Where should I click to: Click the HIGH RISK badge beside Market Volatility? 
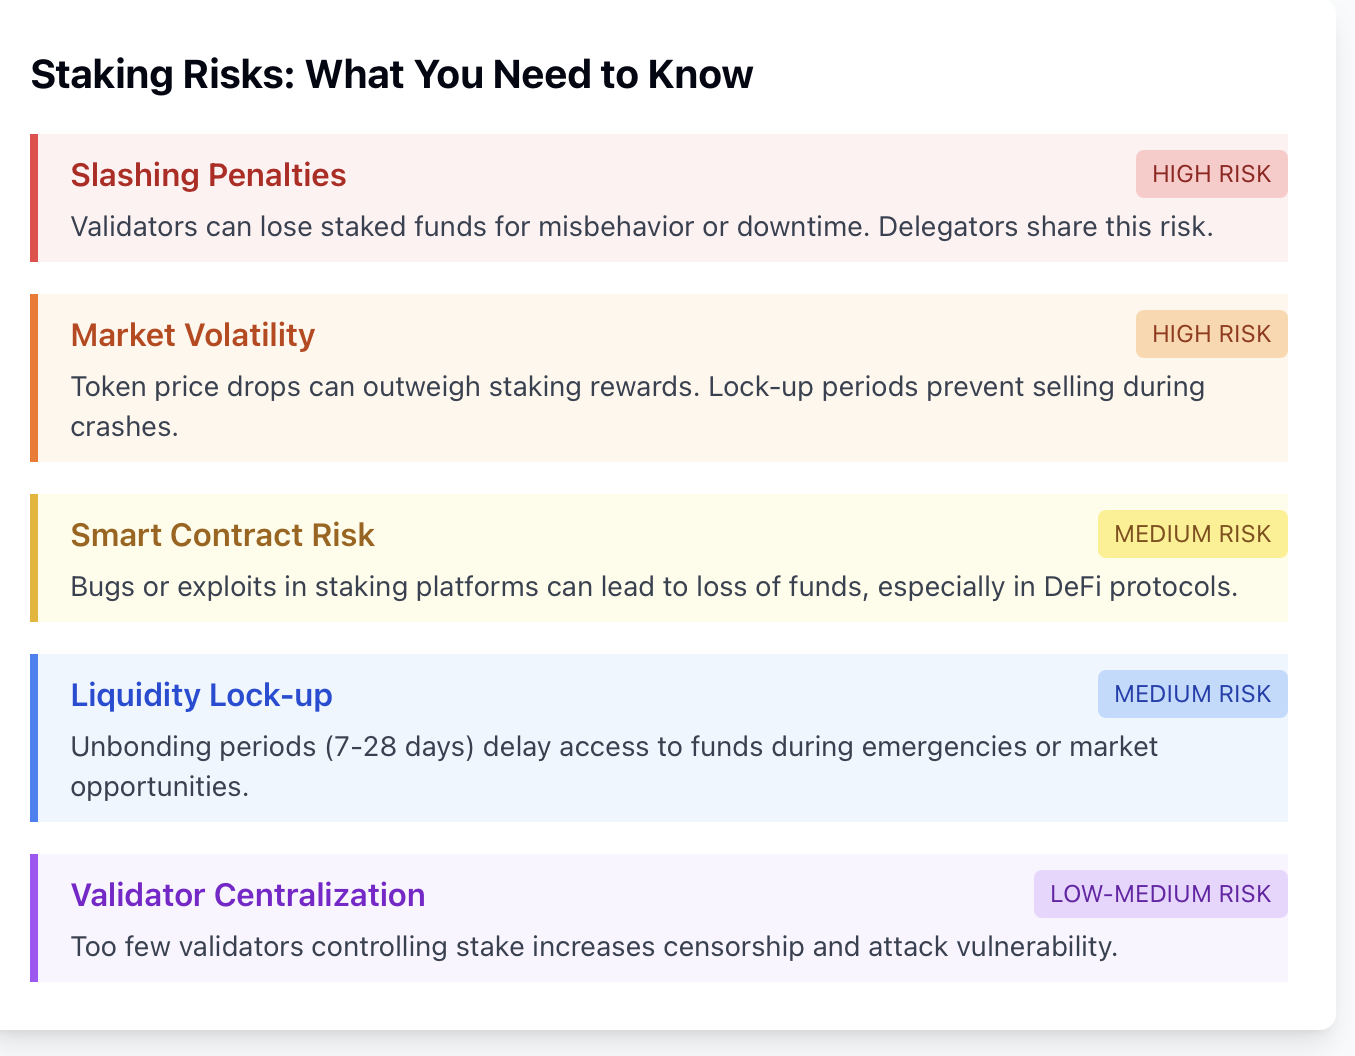tap(1211, 334)
